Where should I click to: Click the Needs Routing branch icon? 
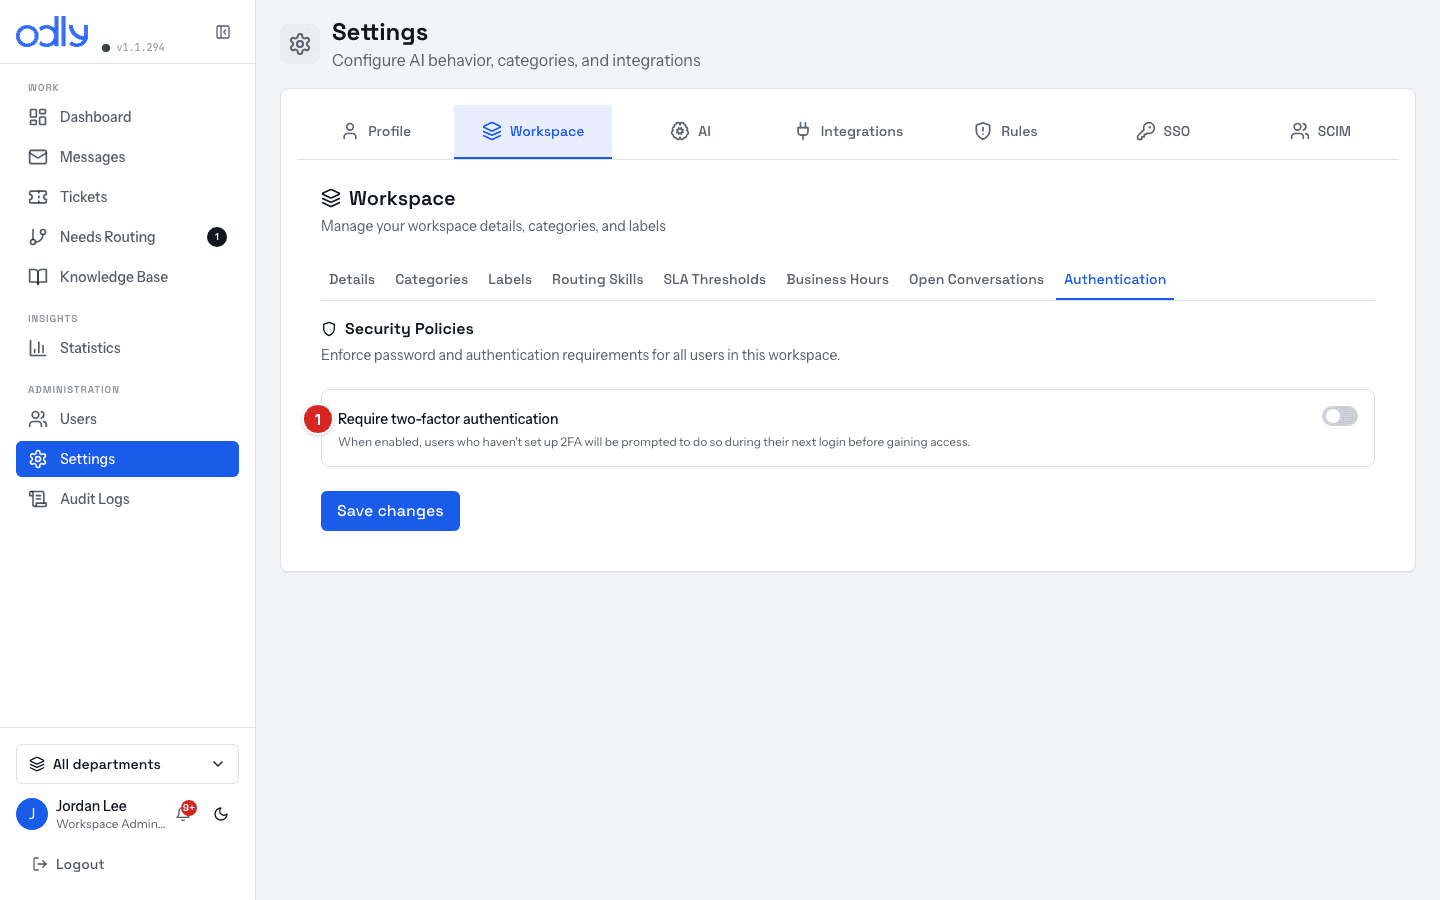pyautogui.click(x=38, y=237)
